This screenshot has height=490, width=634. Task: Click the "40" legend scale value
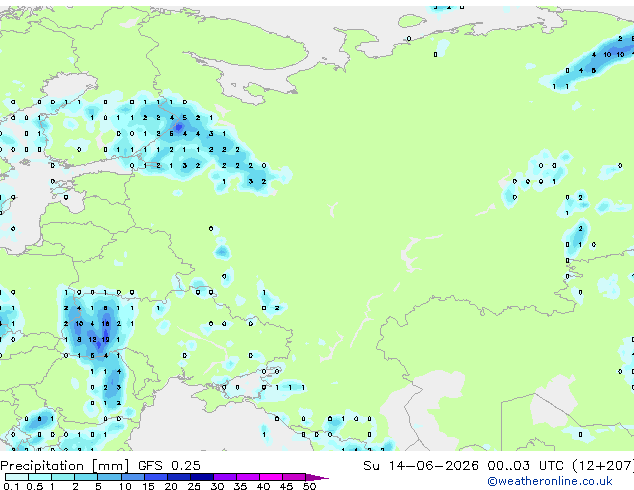pos(263,486)
